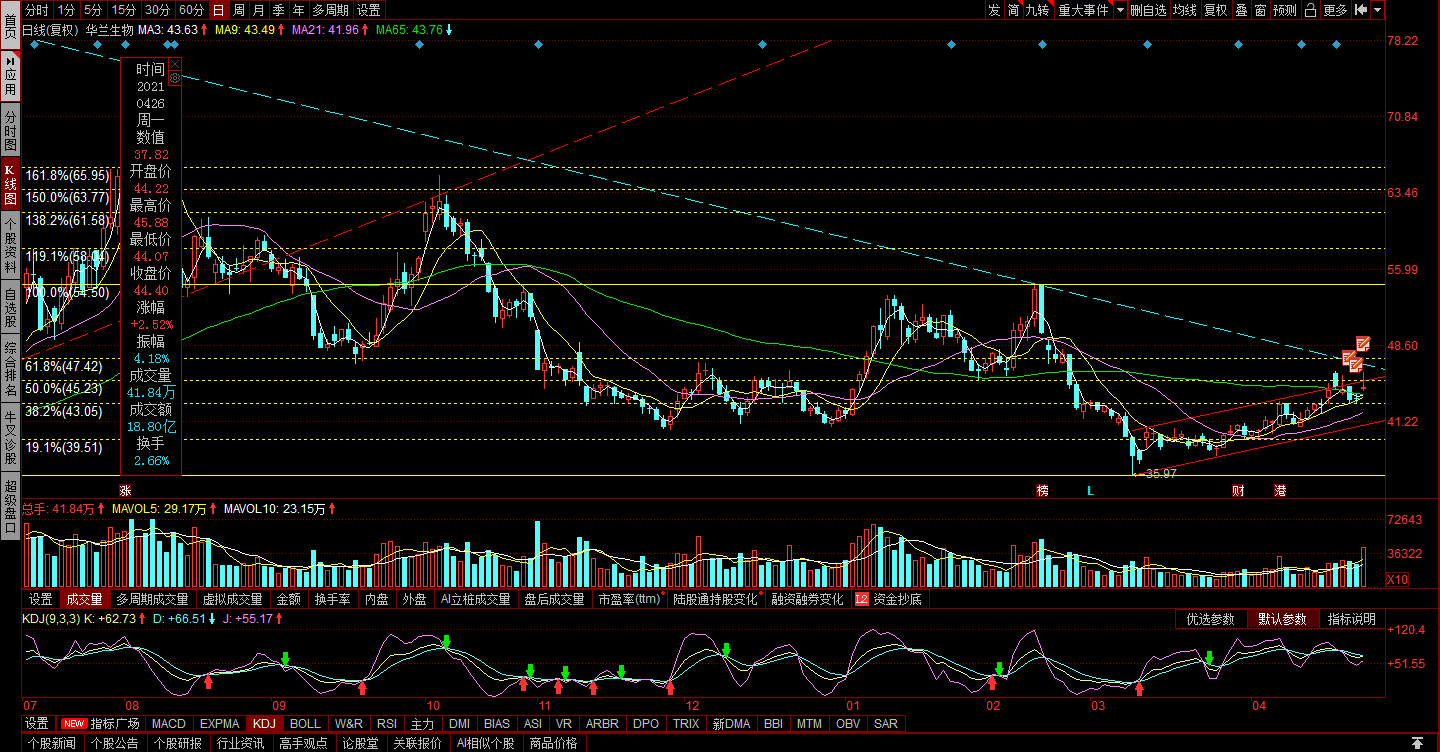
Task: Close the data tooltip panel with X
Action: point(175,64)
